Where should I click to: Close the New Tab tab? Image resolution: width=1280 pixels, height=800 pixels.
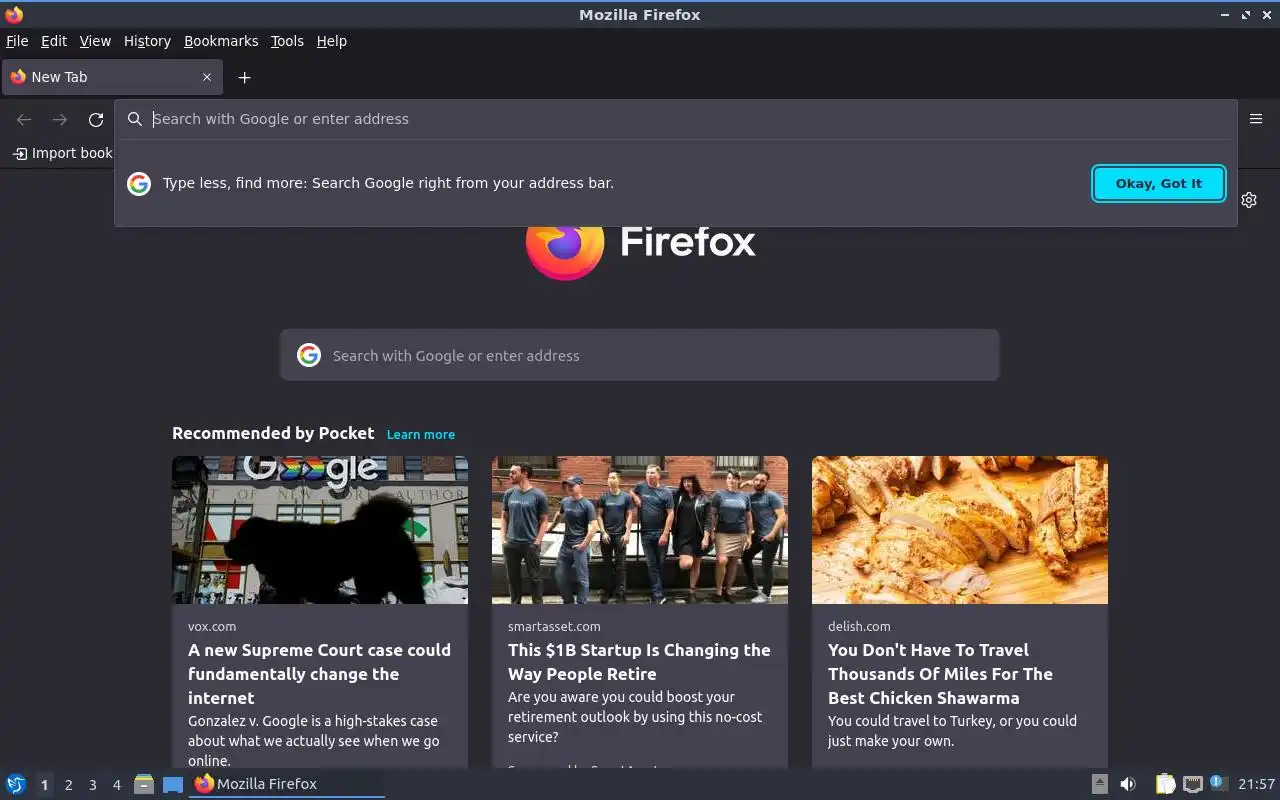tap(207, 77)
